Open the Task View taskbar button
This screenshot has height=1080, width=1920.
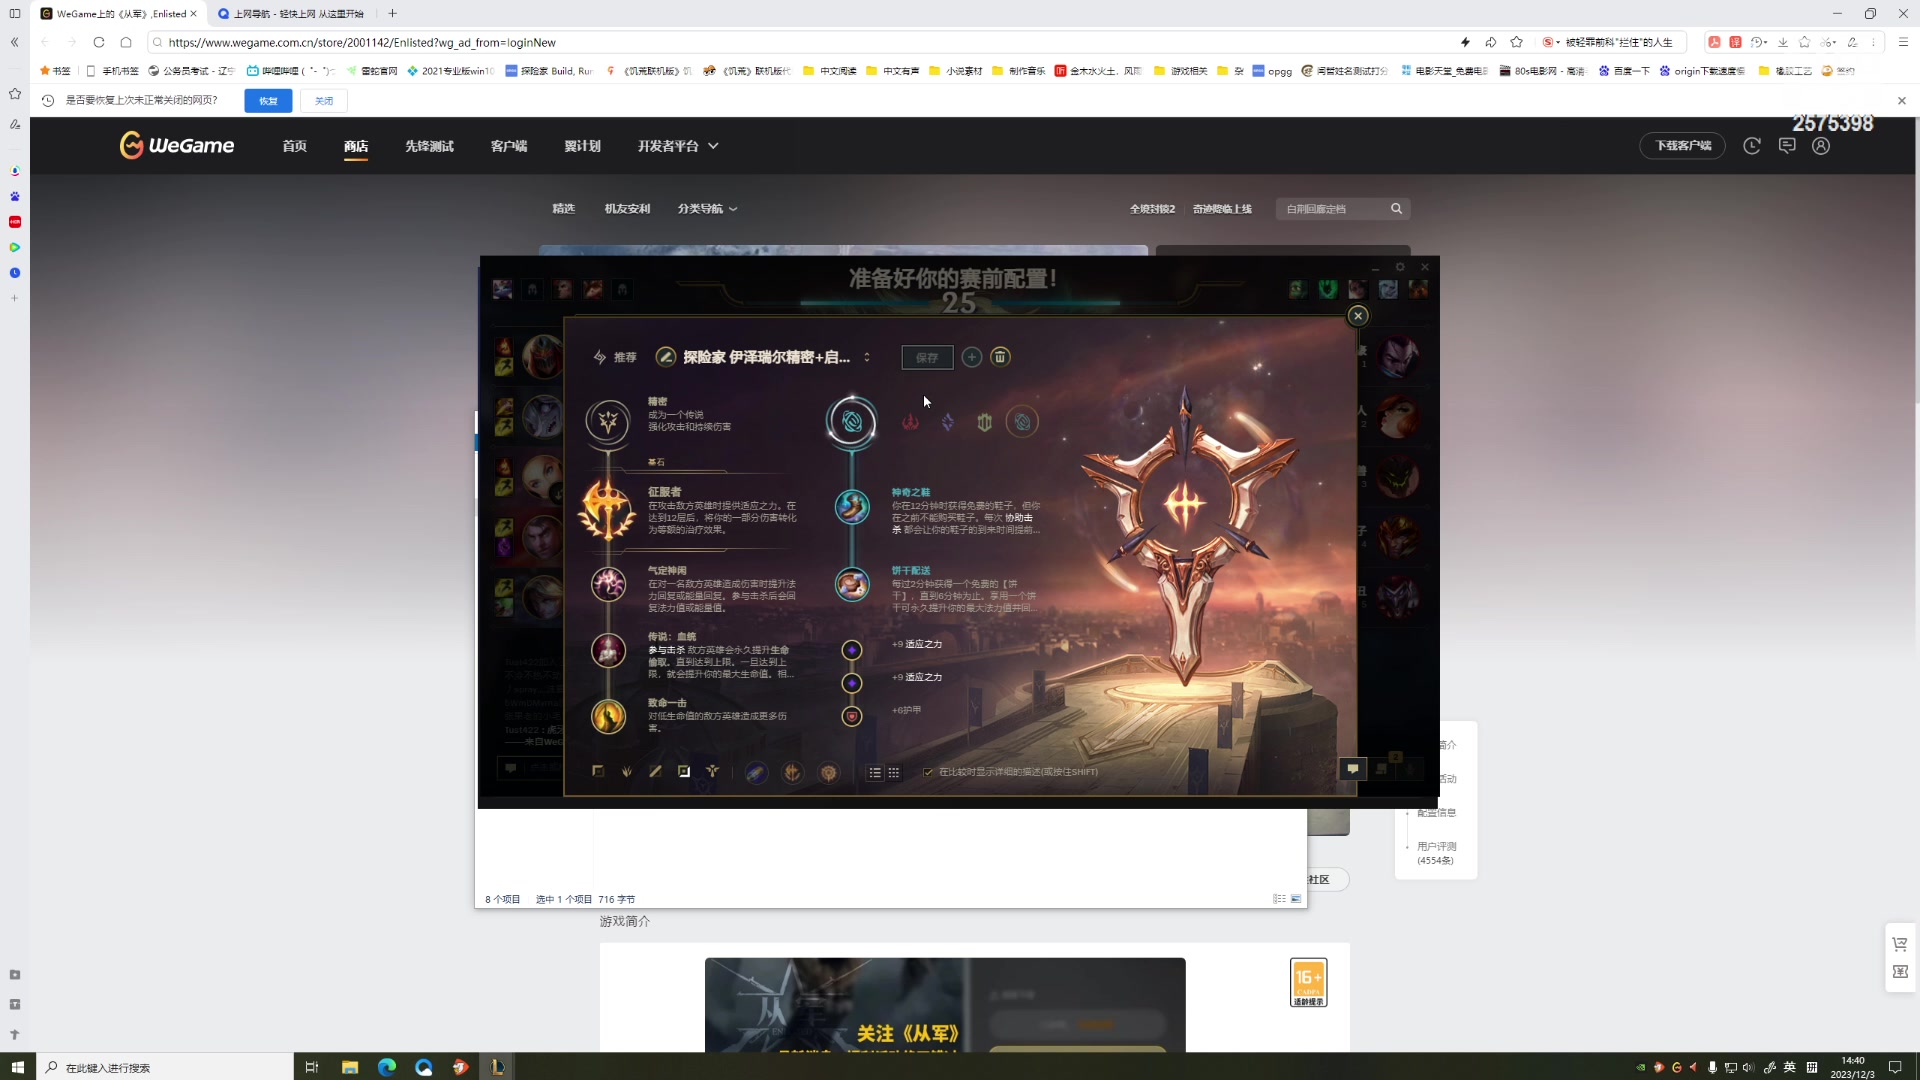click(x=311, y=1067)
